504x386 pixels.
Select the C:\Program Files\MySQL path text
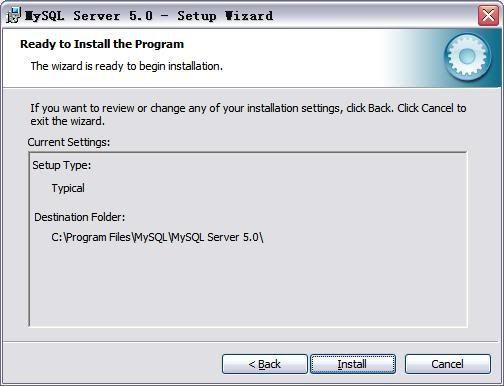157,237
